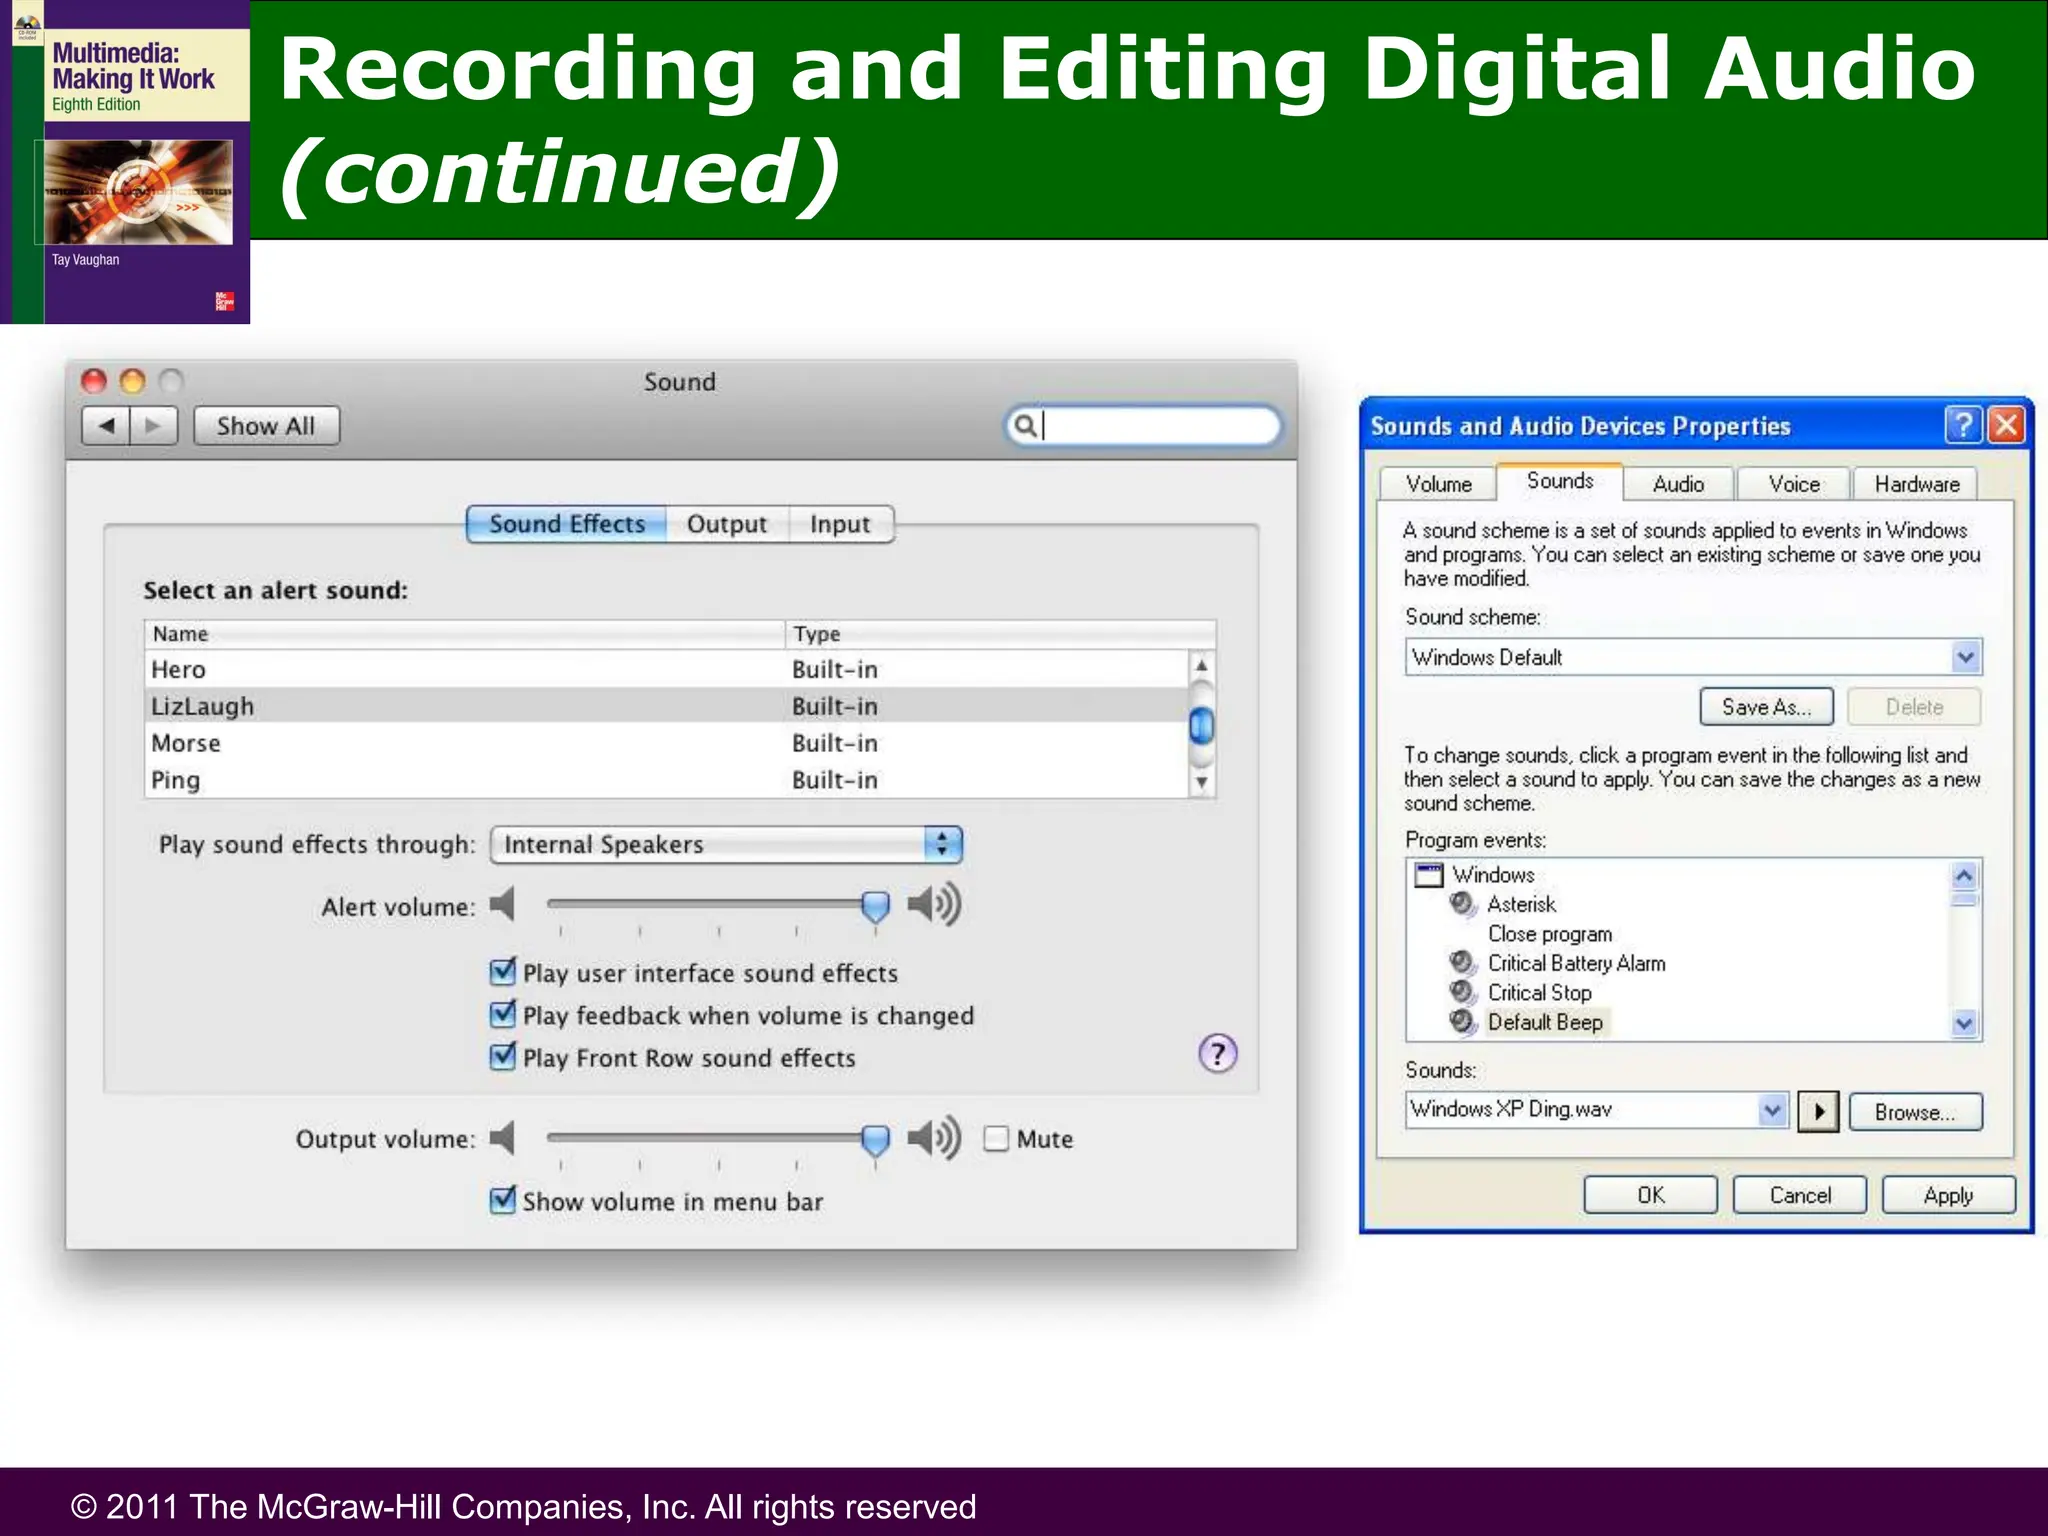The width and height of the screenshot is (2048, 1536).
Task: Click into the Sound preferences search field
Action: click(1143, 426)
